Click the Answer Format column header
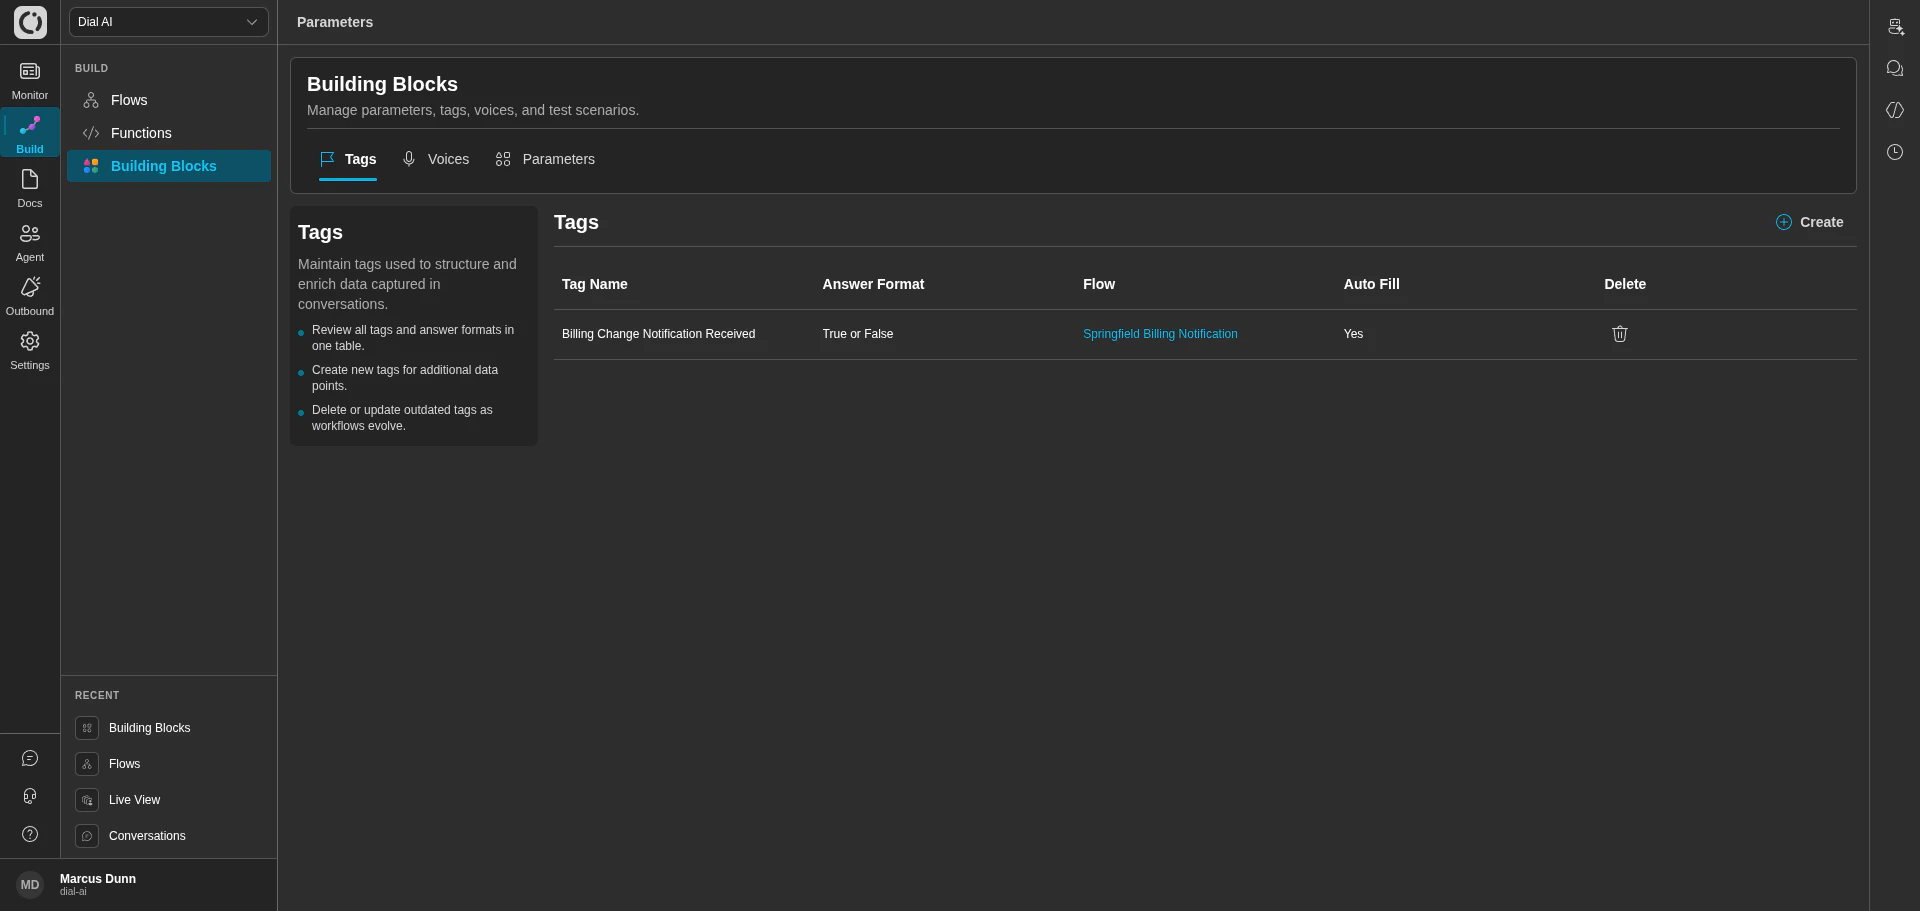Image resolution: width=1920 pixels, height=911 pixels. click(x=873, y=284)
